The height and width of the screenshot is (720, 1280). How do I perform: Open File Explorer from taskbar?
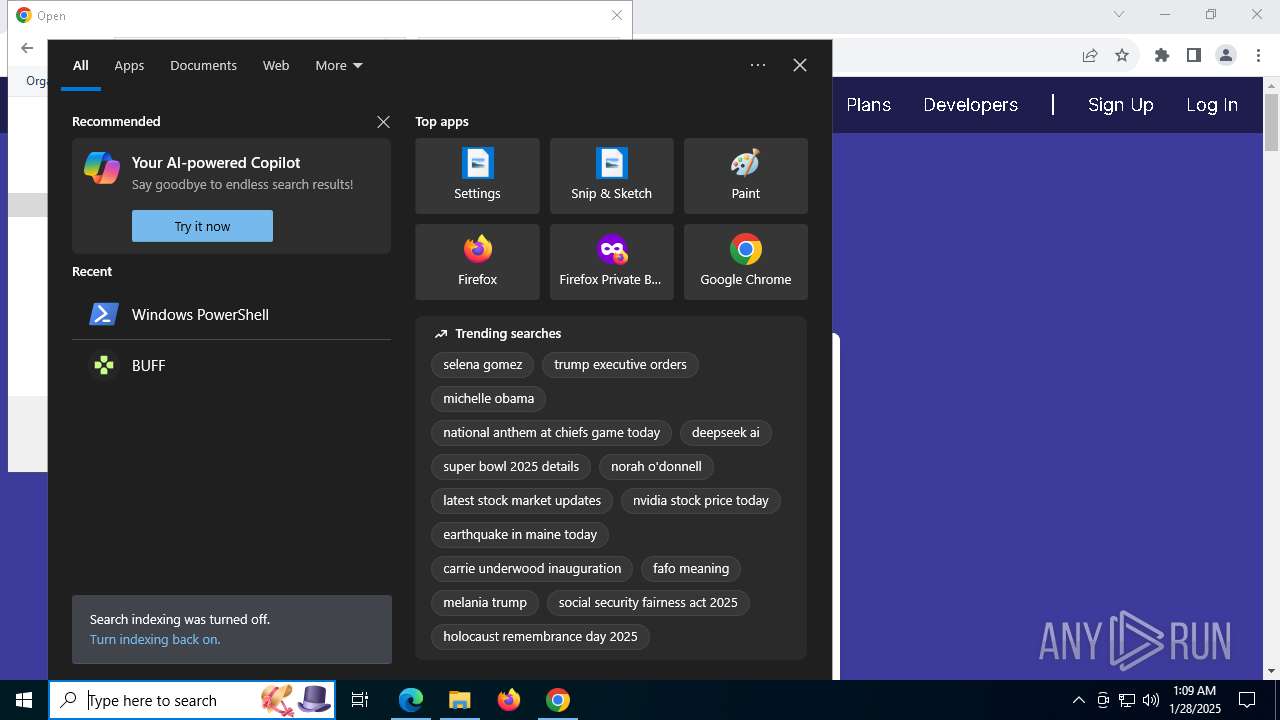460,700
